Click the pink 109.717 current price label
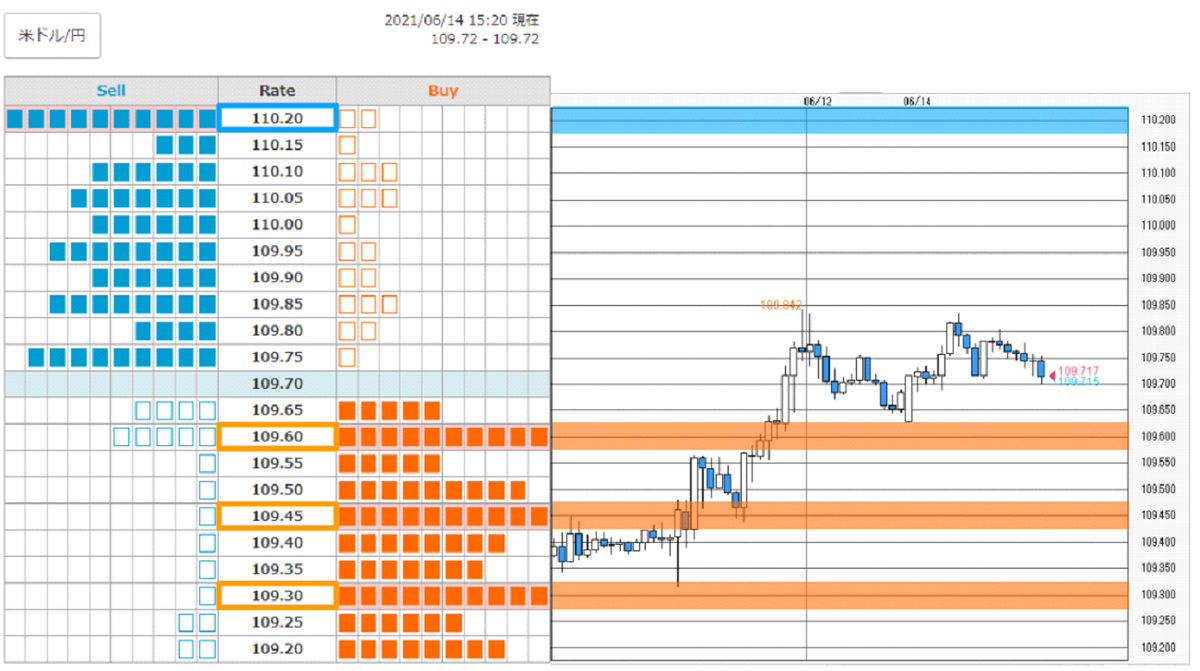 [x=1078, y=371]
